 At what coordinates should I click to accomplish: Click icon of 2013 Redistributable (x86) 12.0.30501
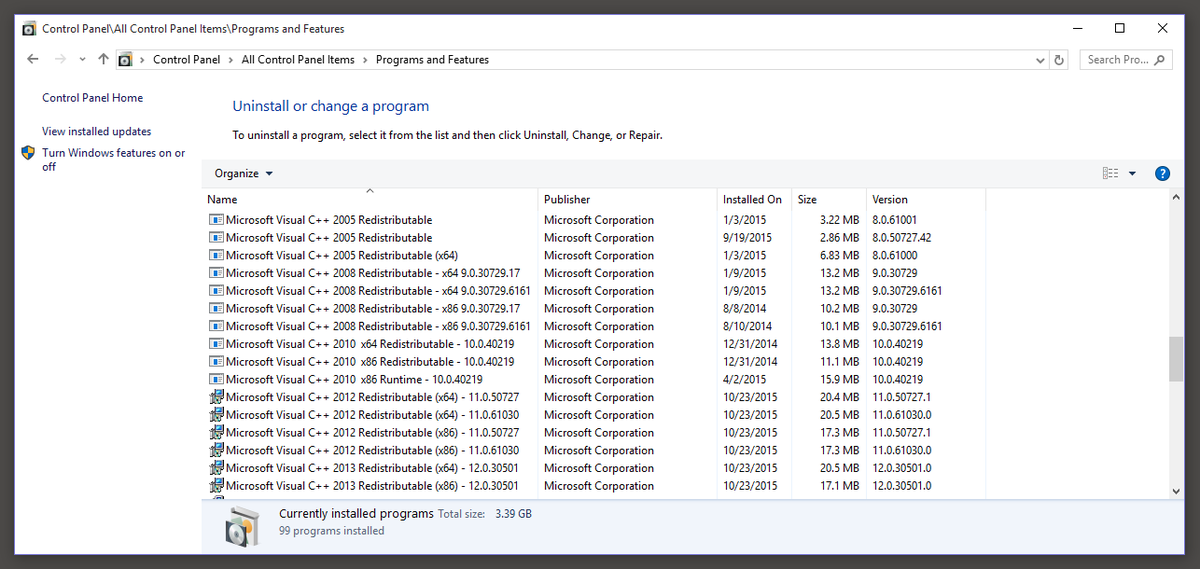point(216,486)
